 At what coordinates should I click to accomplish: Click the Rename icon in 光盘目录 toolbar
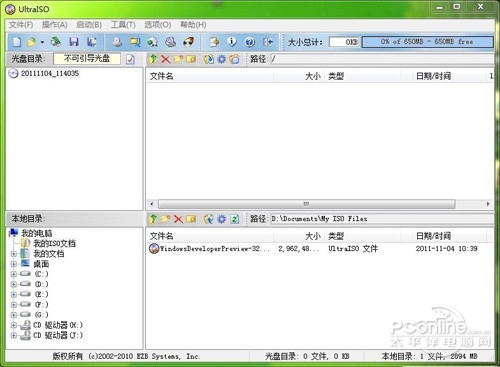[191, 59]
